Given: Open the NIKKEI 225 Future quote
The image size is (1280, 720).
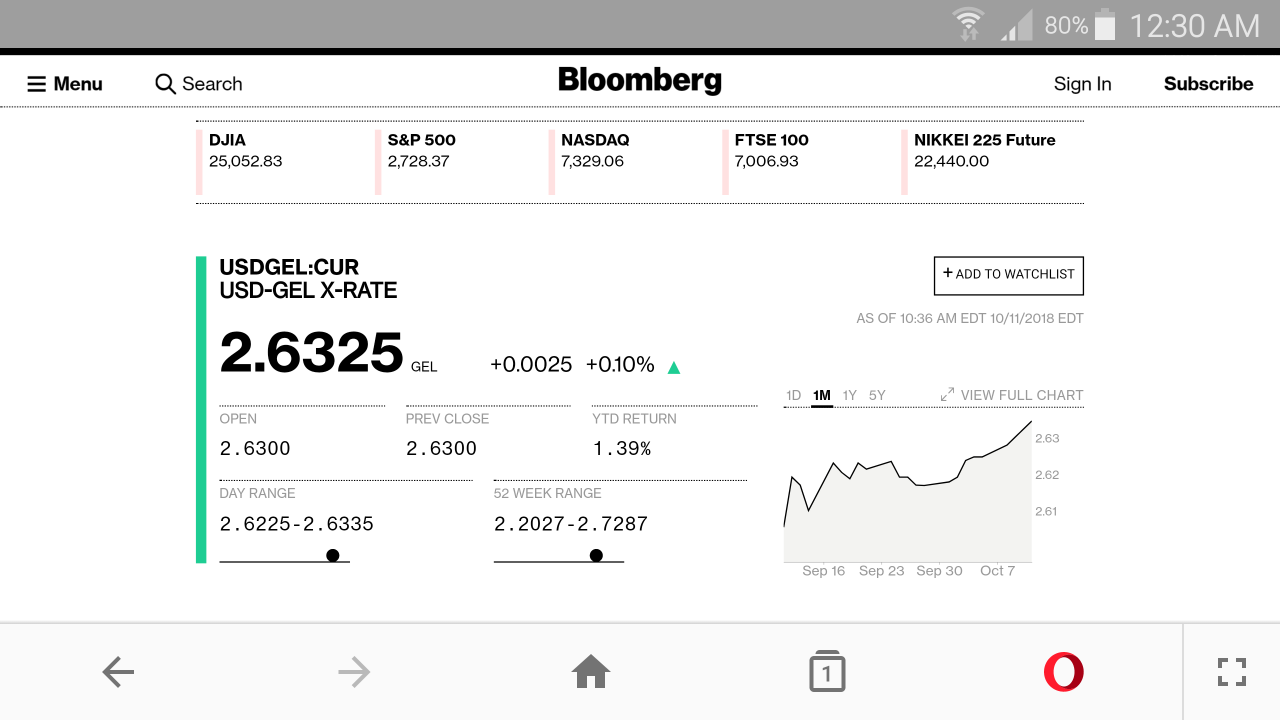Looking at the screenshot, I should (984, 150).
